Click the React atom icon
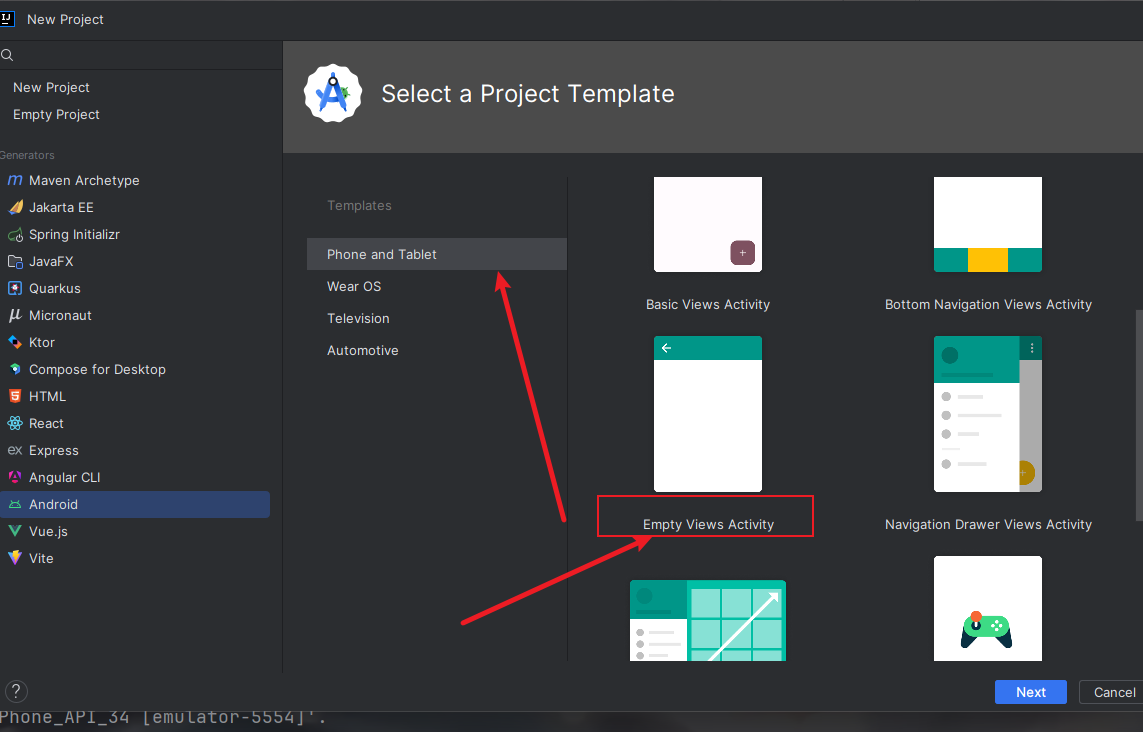 [x=15, y=423]
